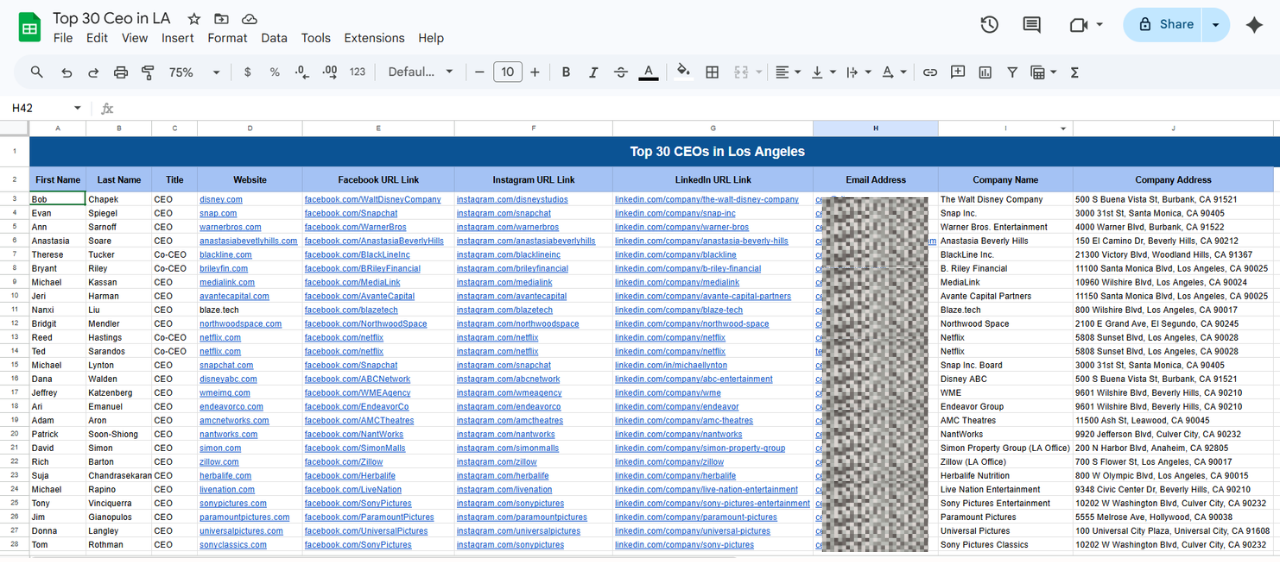
Task: Open the disney.com website link
Action: [221, 200]
